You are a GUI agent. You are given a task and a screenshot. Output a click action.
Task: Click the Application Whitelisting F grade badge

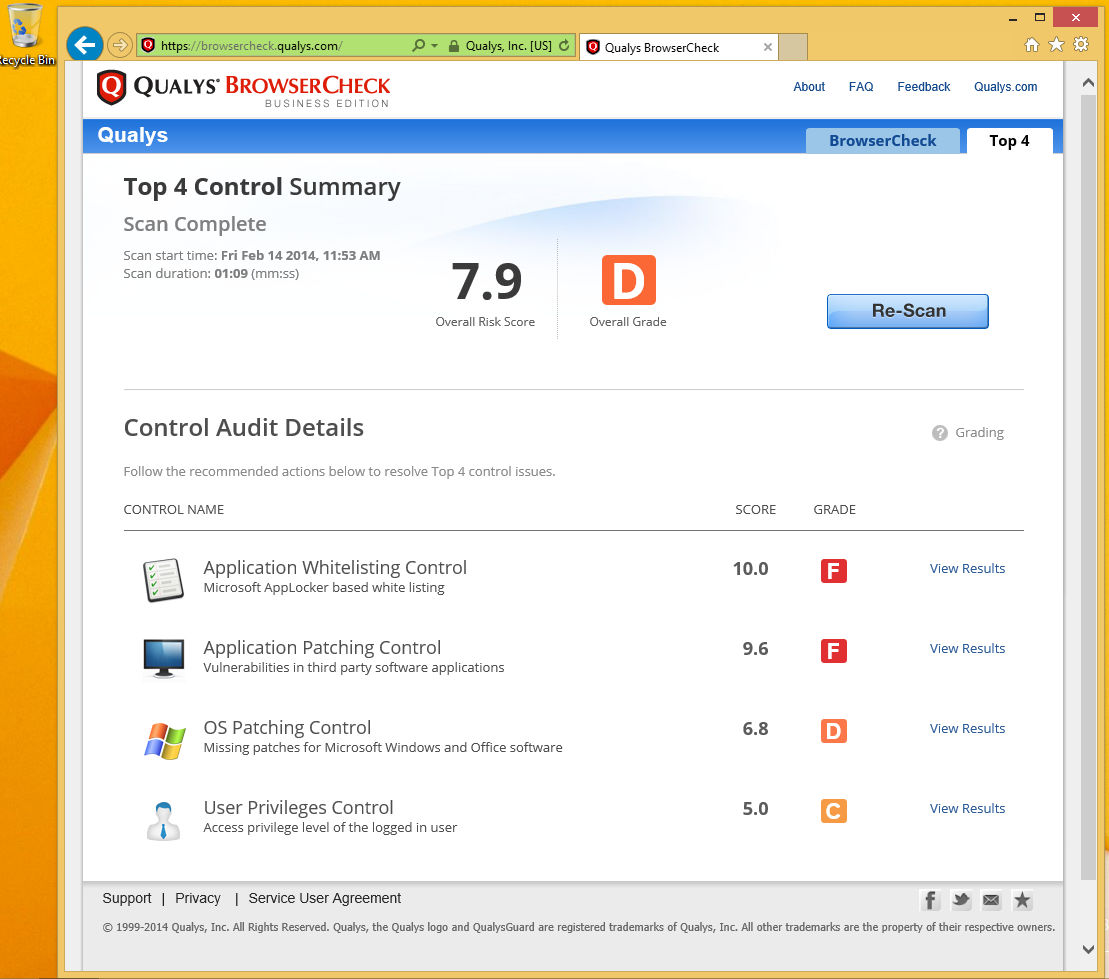[x=834, y=570]
